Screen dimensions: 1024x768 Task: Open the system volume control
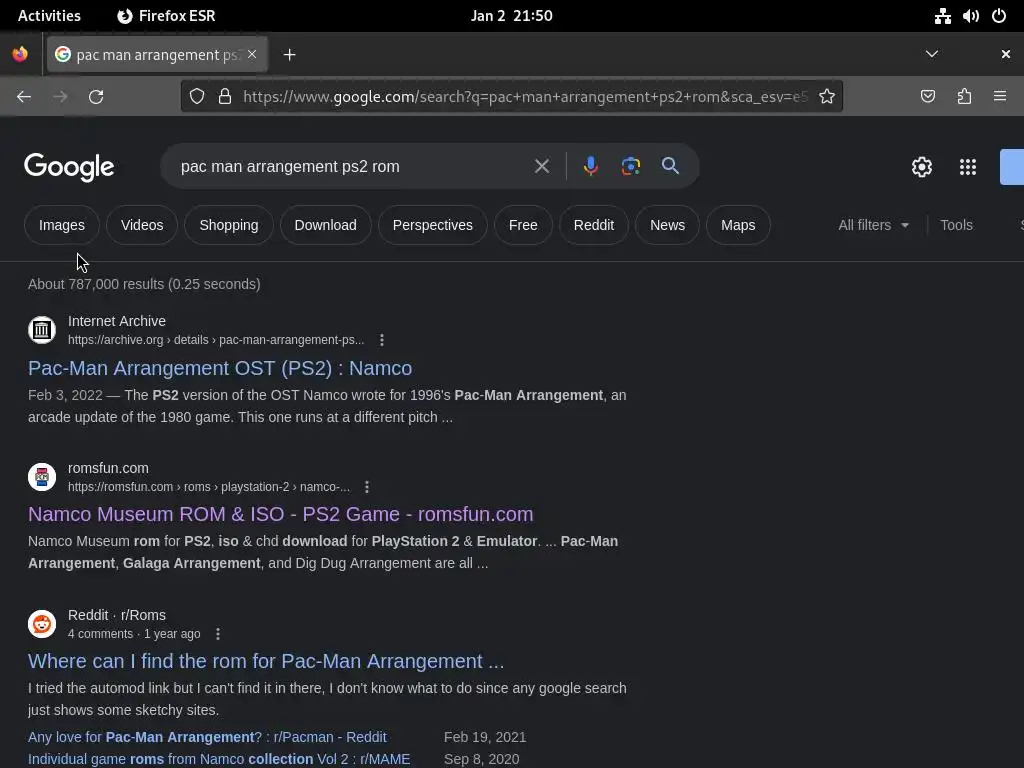click(970, 16)
